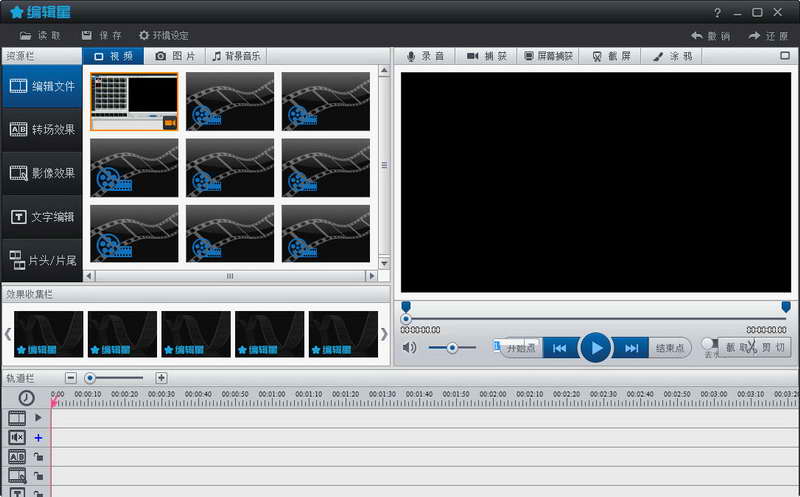The width and height of the screenshot is (800, 497).
Task: Show next effects with the right chevron
Action: [384, 334]
